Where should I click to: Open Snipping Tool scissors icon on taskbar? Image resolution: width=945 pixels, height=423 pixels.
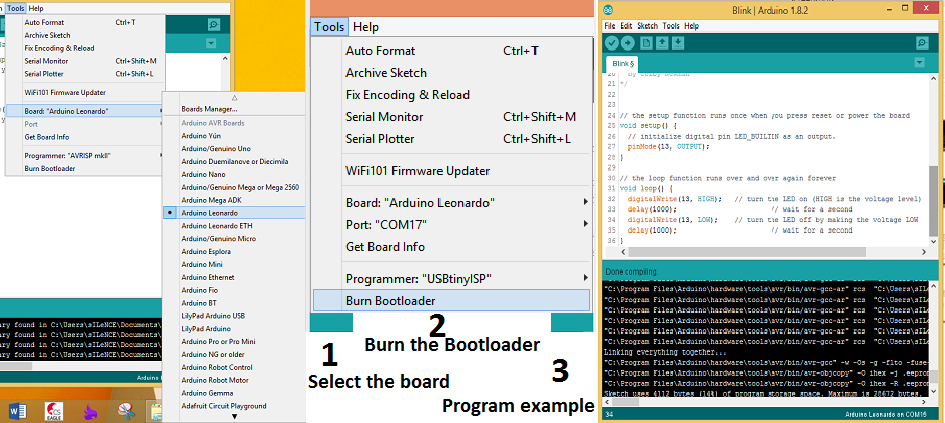click(x=125, y=412)
